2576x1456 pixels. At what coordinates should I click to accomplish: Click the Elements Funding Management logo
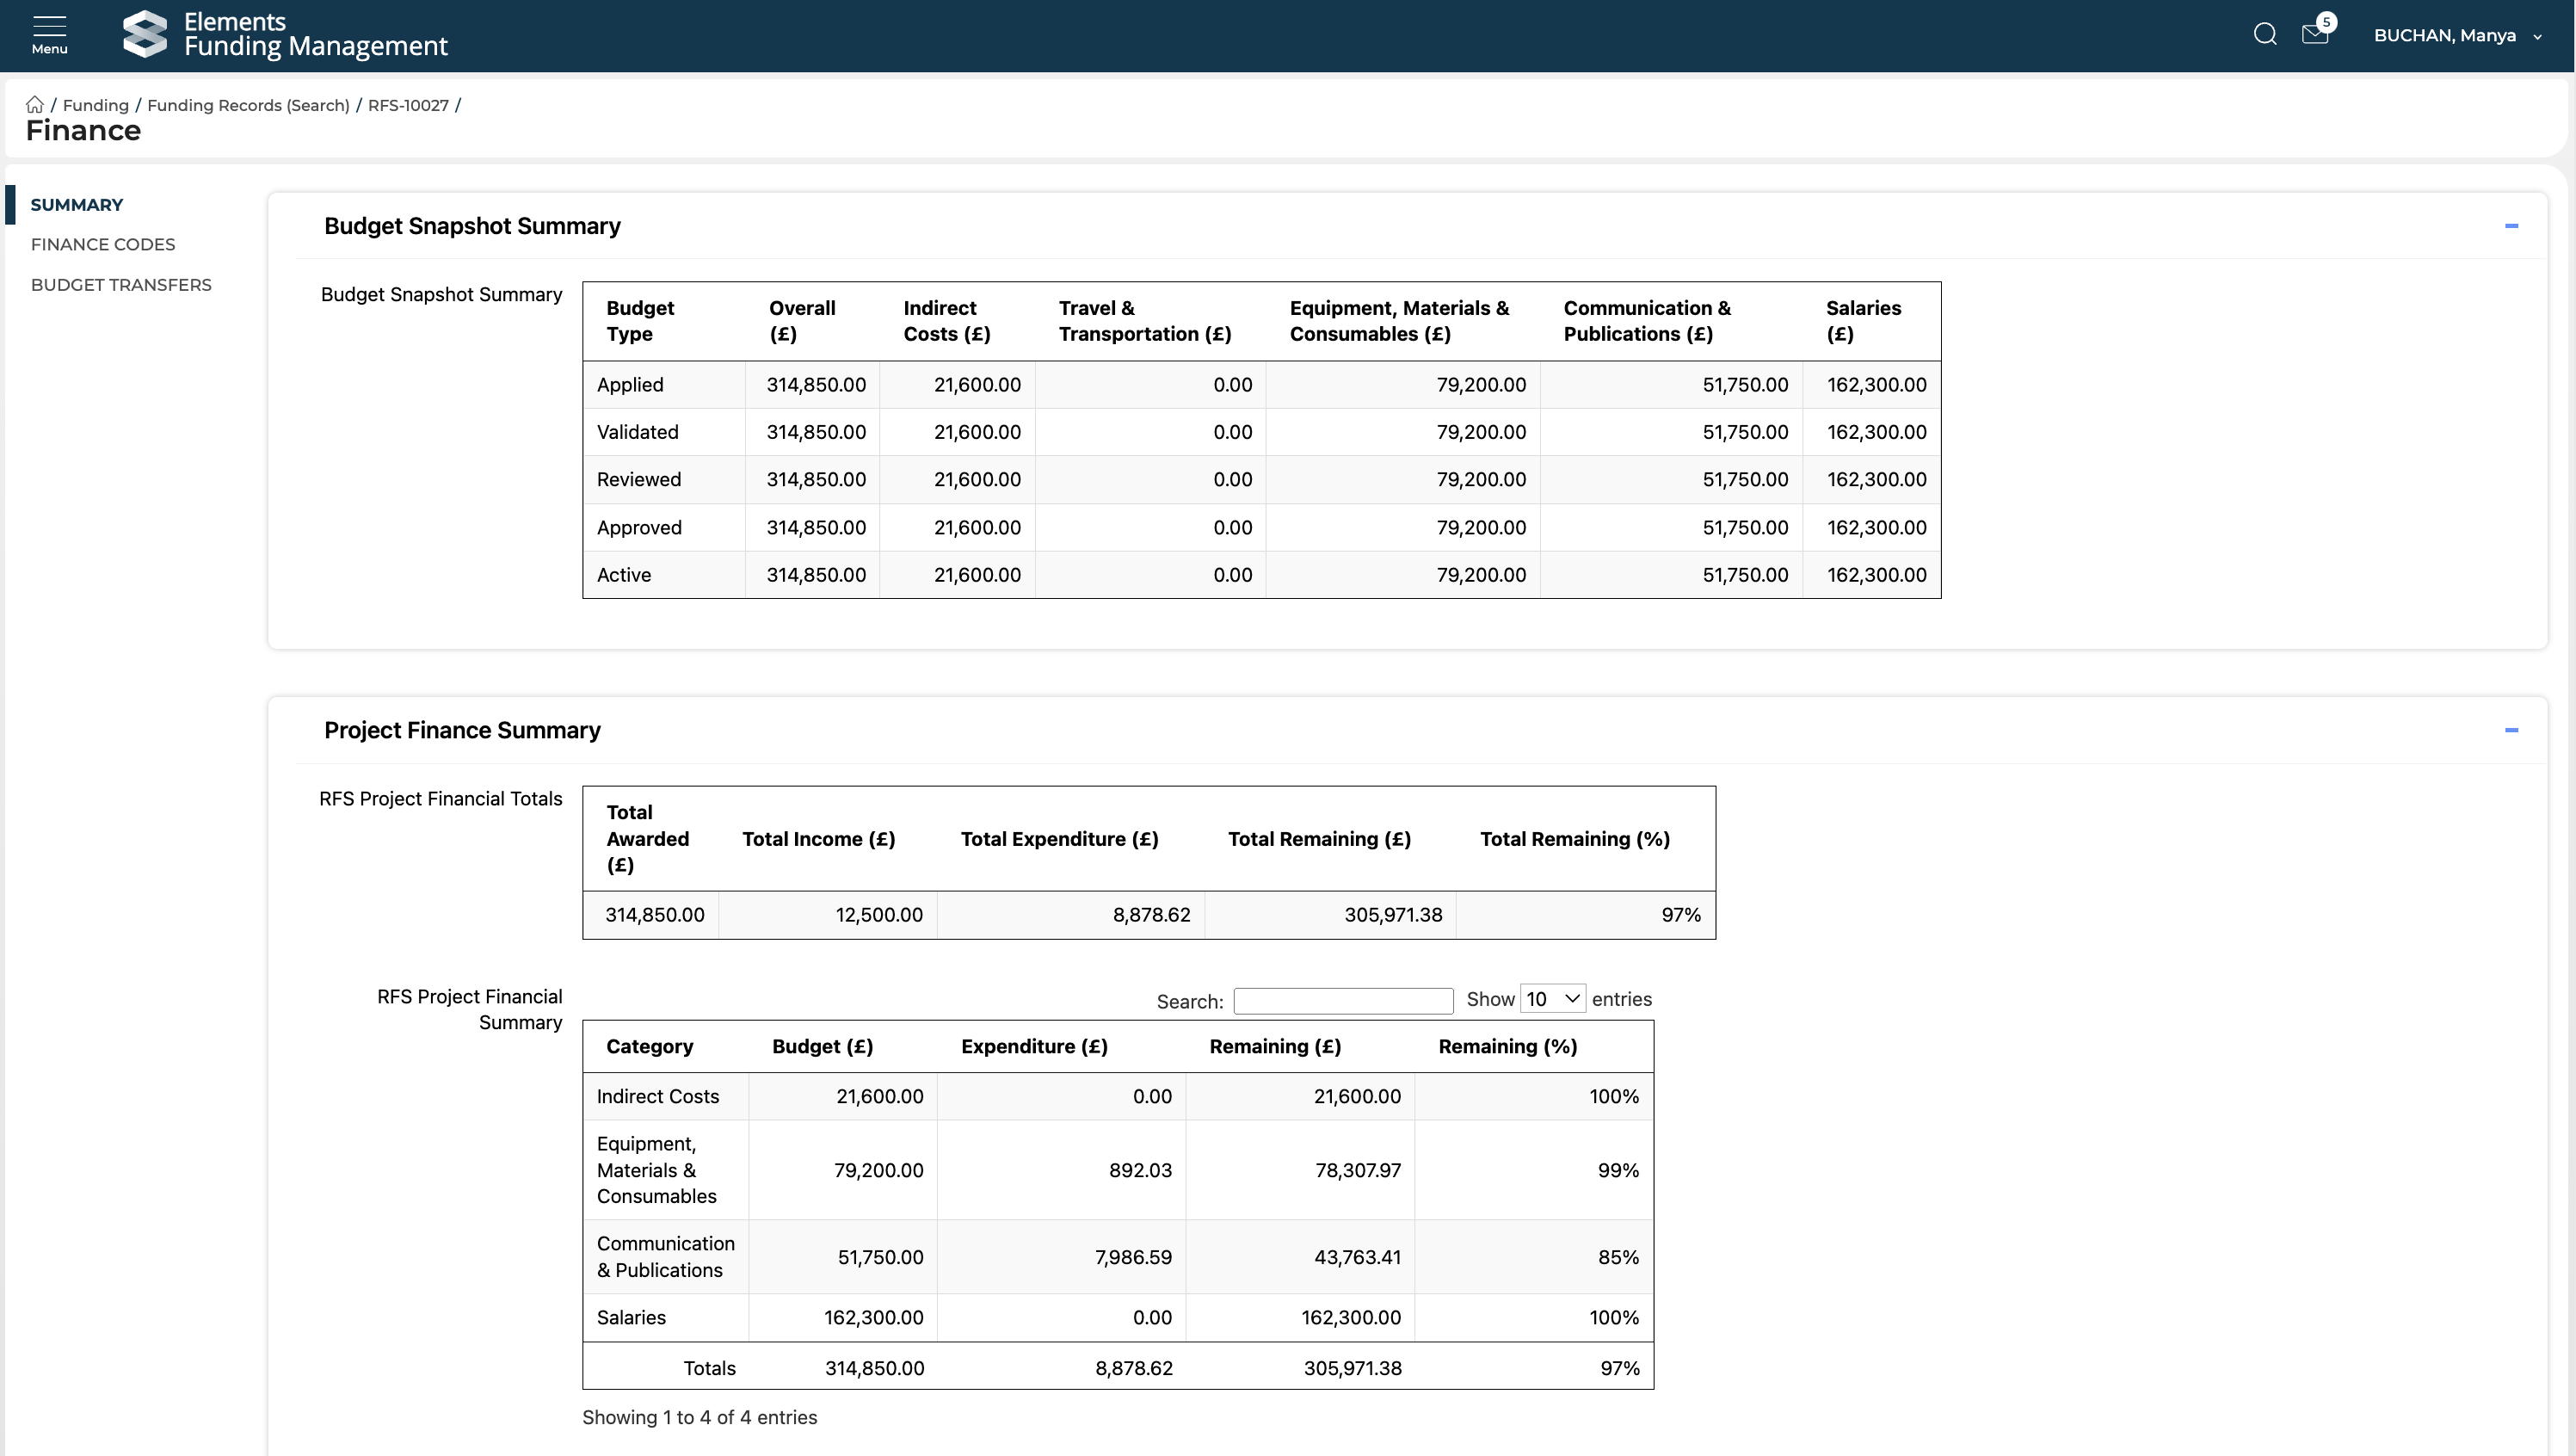click(x=285, y=34)
